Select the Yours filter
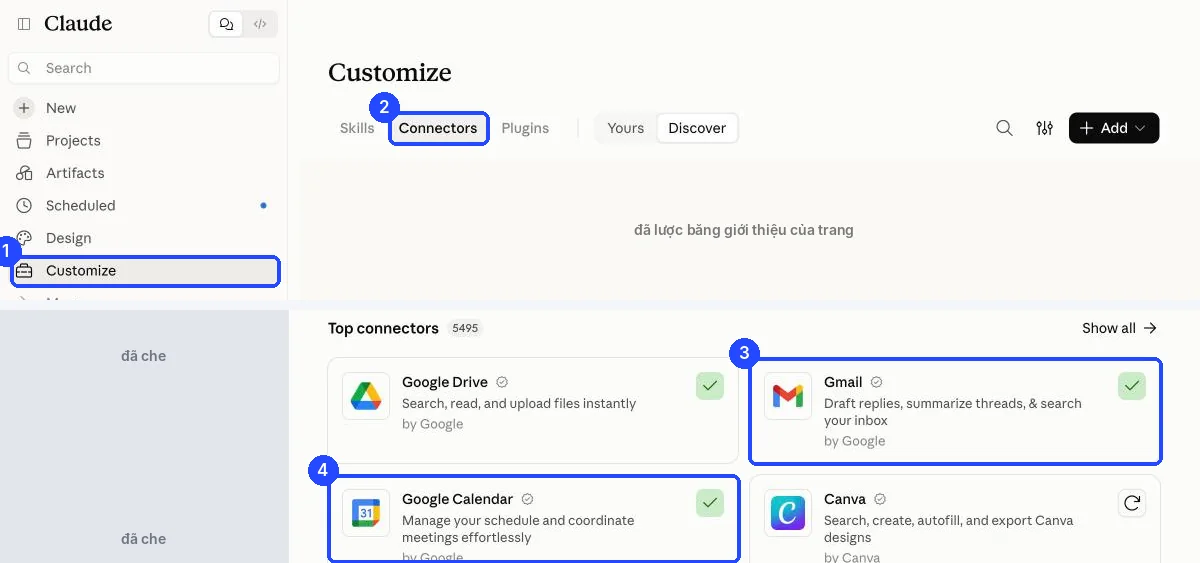This screenshot has width=1200, height=563. (626, 128)
